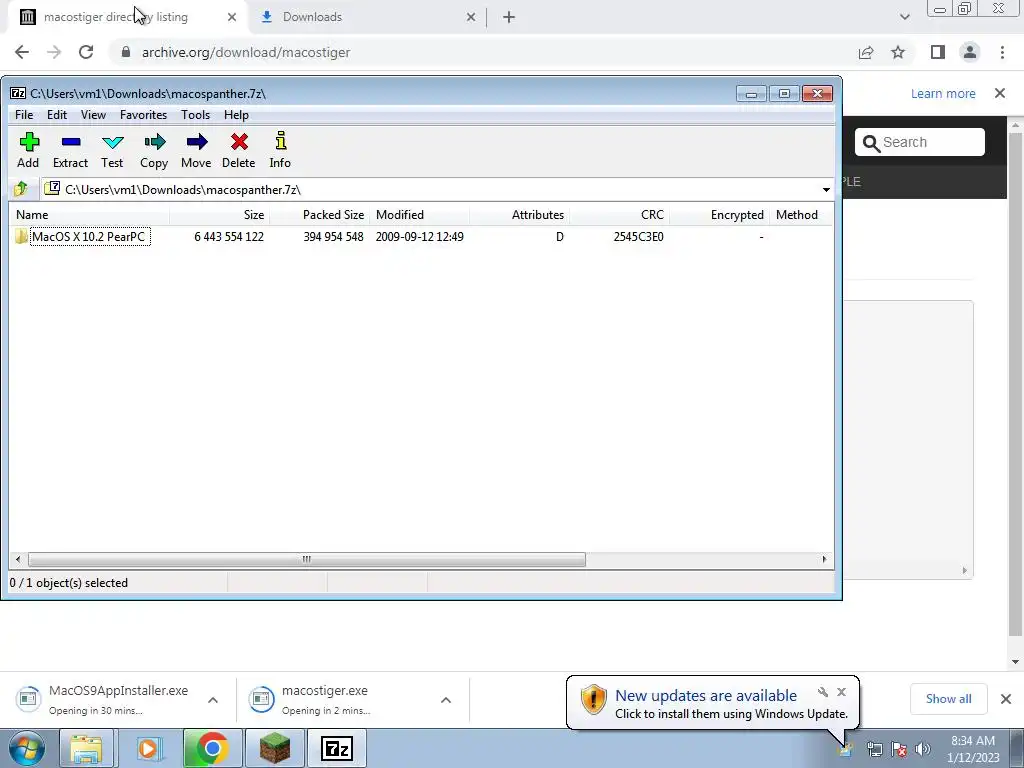
Task: Sort by Attributes column header
Action: 519,215
